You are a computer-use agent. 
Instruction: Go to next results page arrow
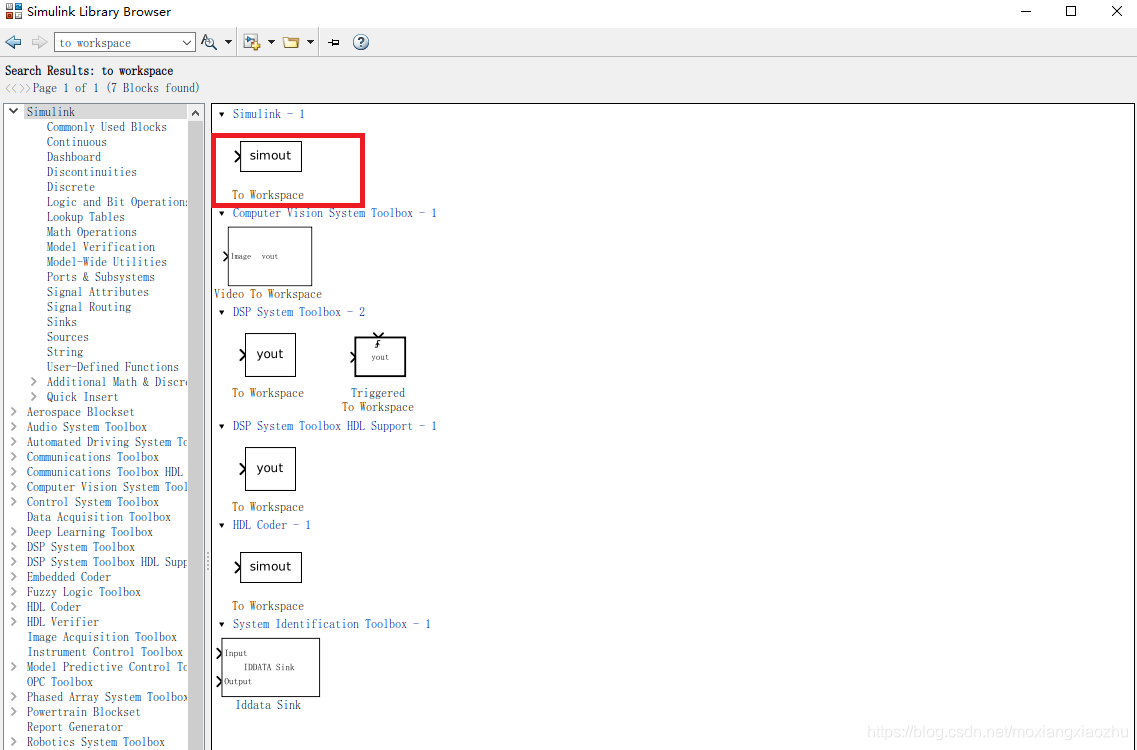(x=23, y=88)
